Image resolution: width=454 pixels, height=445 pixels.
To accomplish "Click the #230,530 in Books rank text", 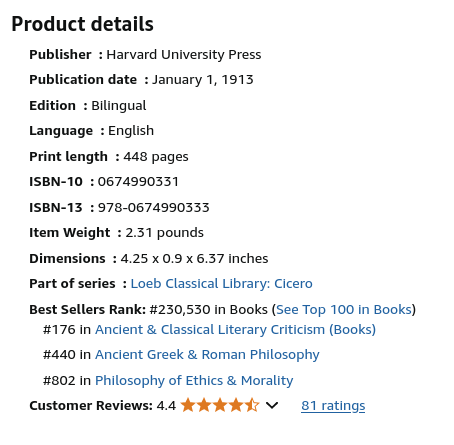I will [x=209, y=310].
